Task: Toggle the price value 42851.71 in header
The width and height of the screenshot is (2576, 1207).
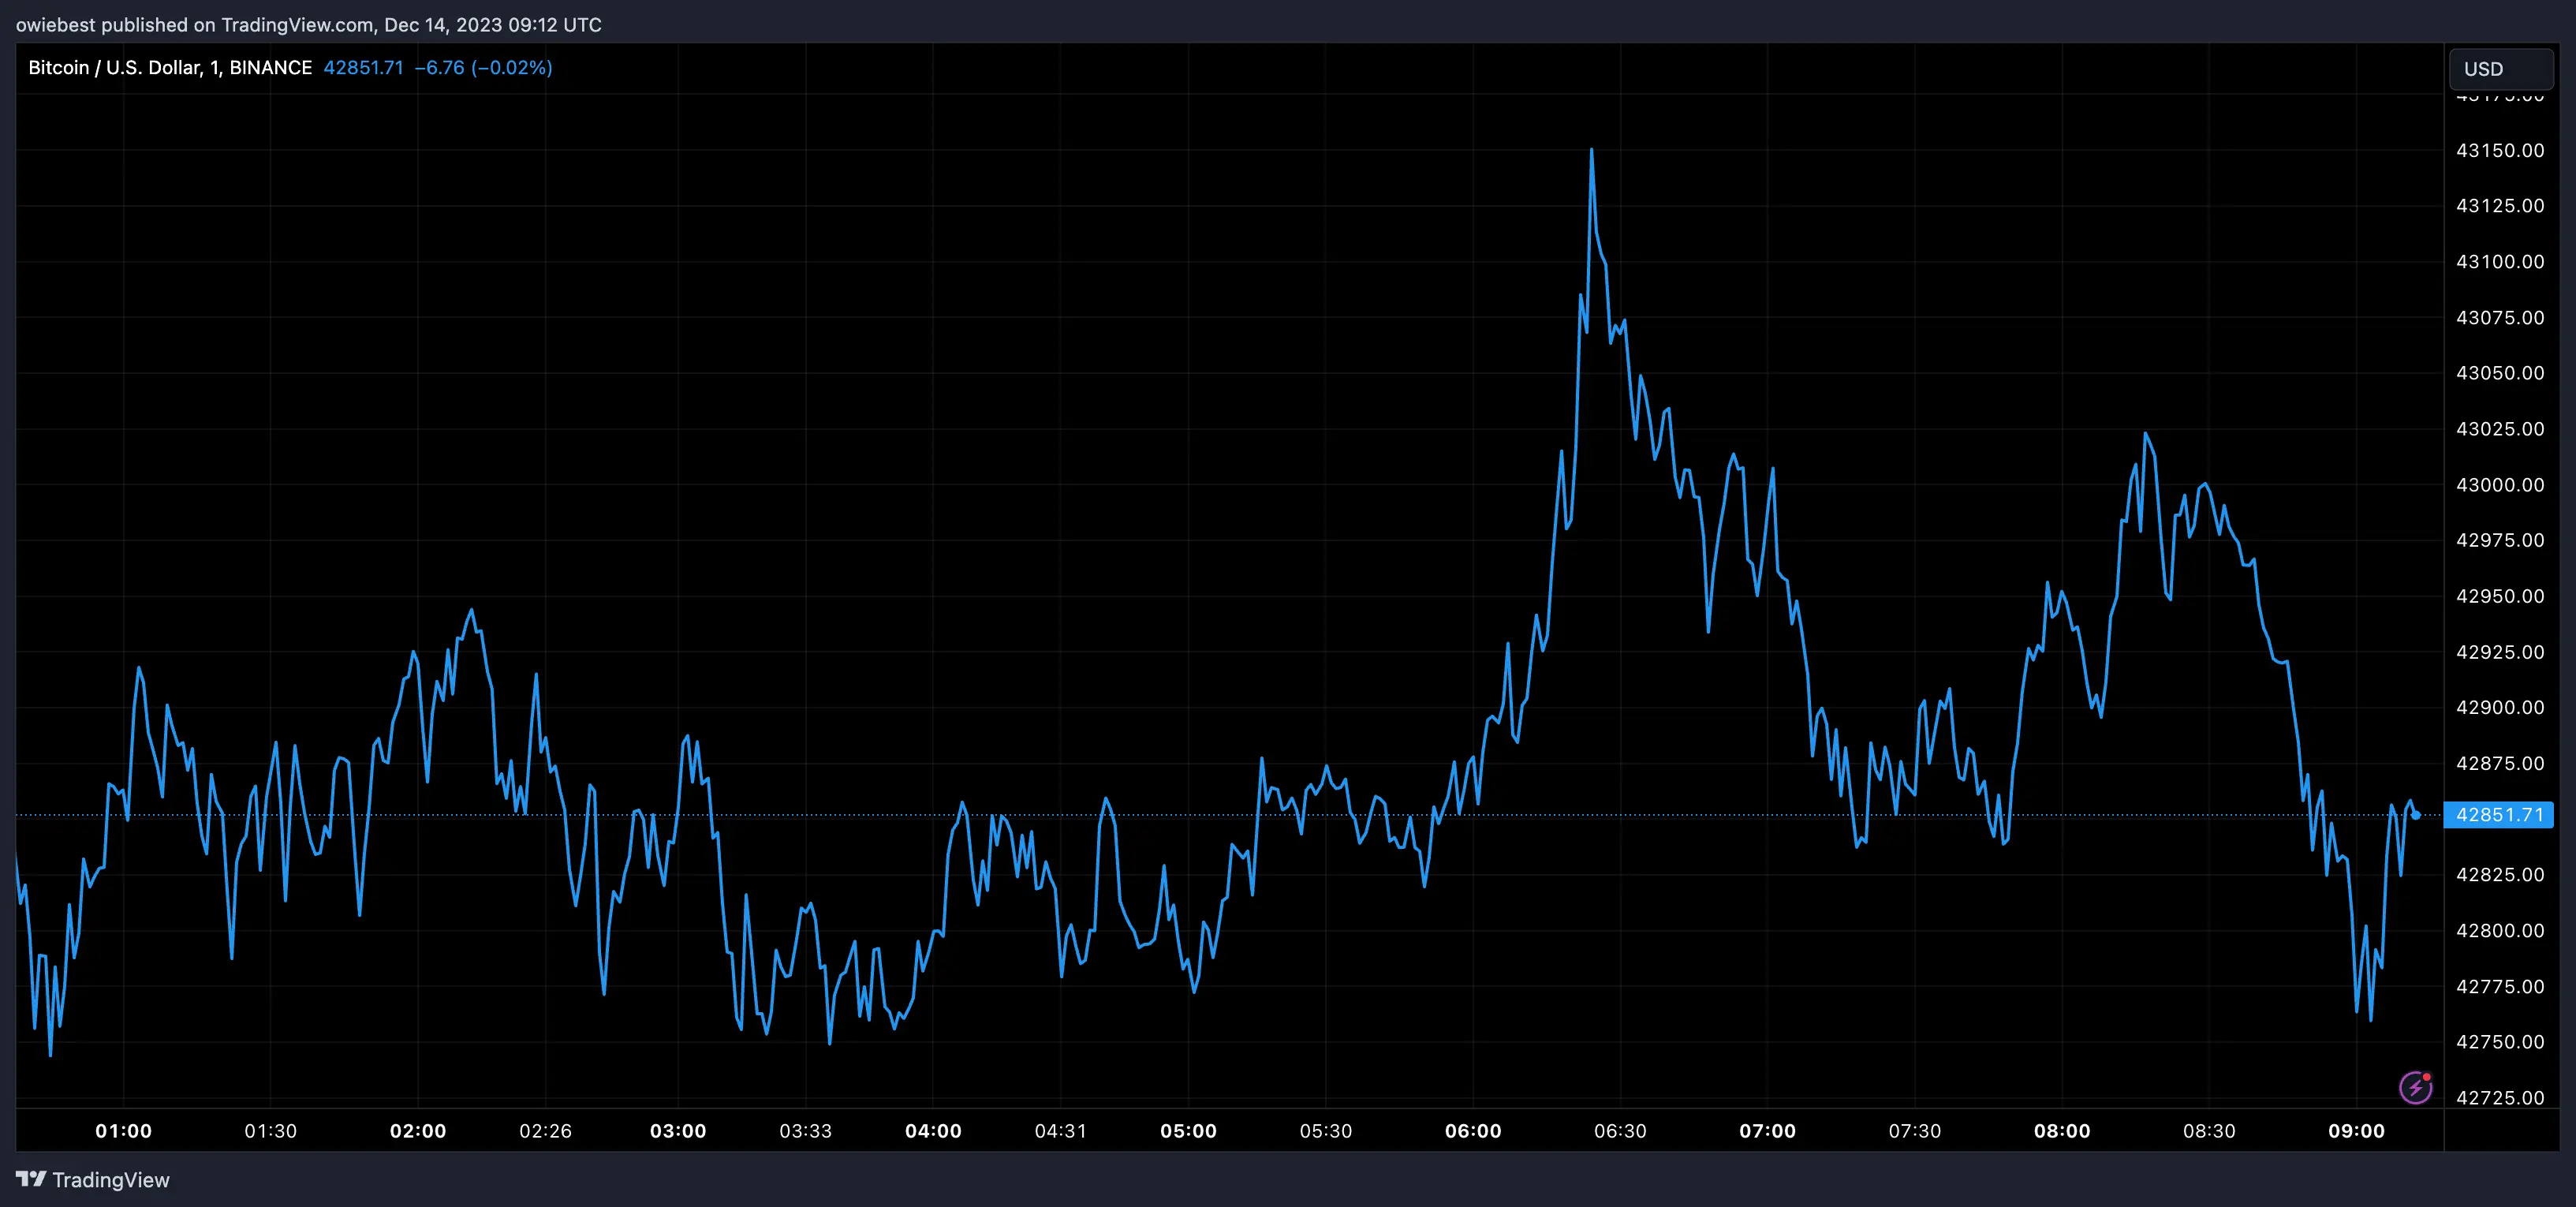Action: click(x=365, y=67)
